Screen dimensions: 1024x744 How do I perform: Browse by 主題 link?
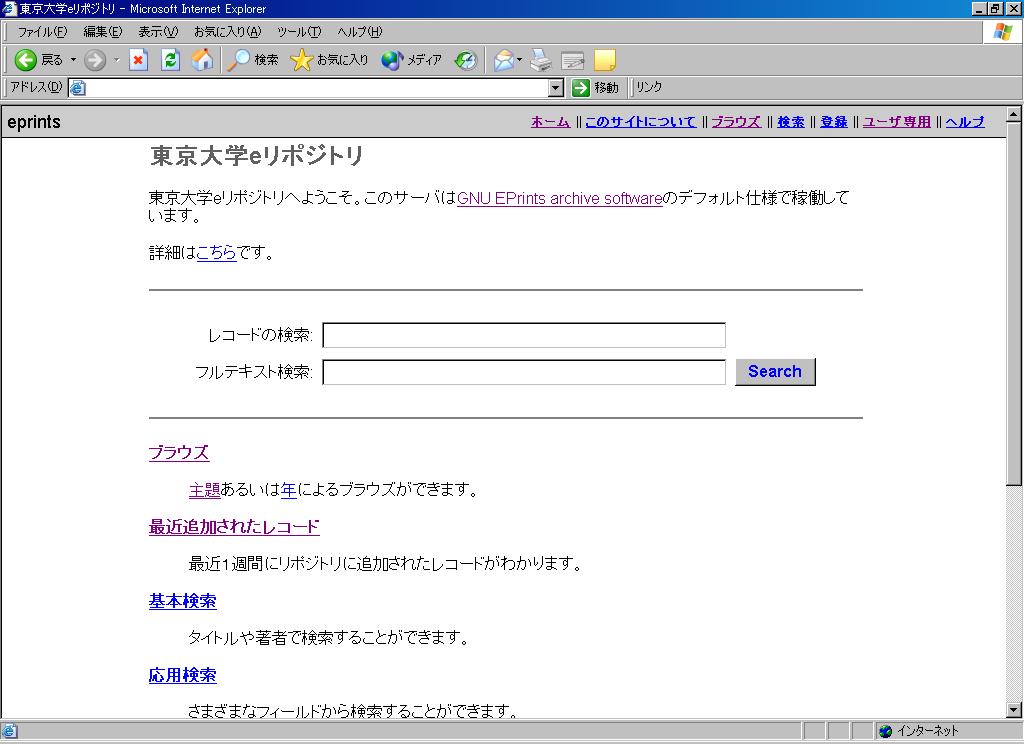(x=204, y=490)
